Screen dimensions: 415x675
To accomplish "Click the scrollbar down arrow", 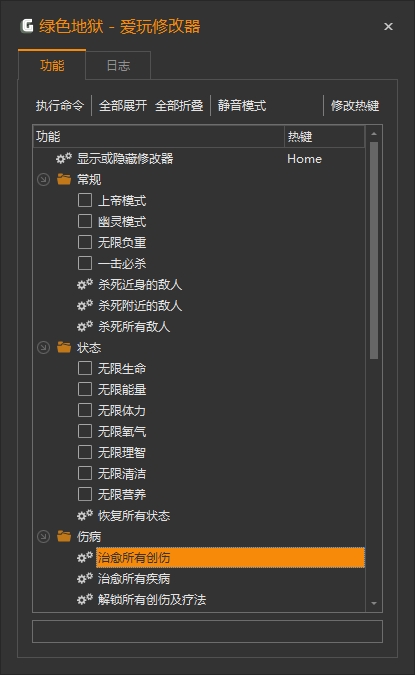I will tap(374, 604).
